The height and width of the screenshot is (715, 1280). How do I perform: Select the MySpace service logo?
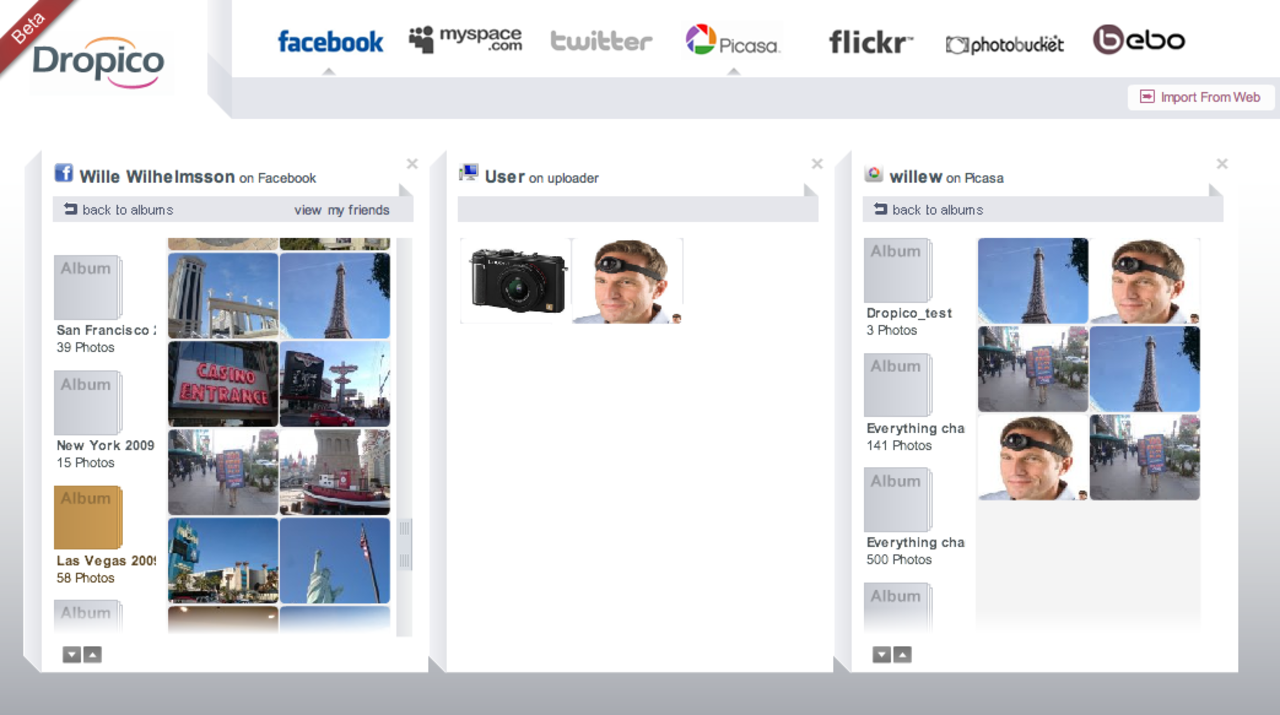tap(465, 40)
